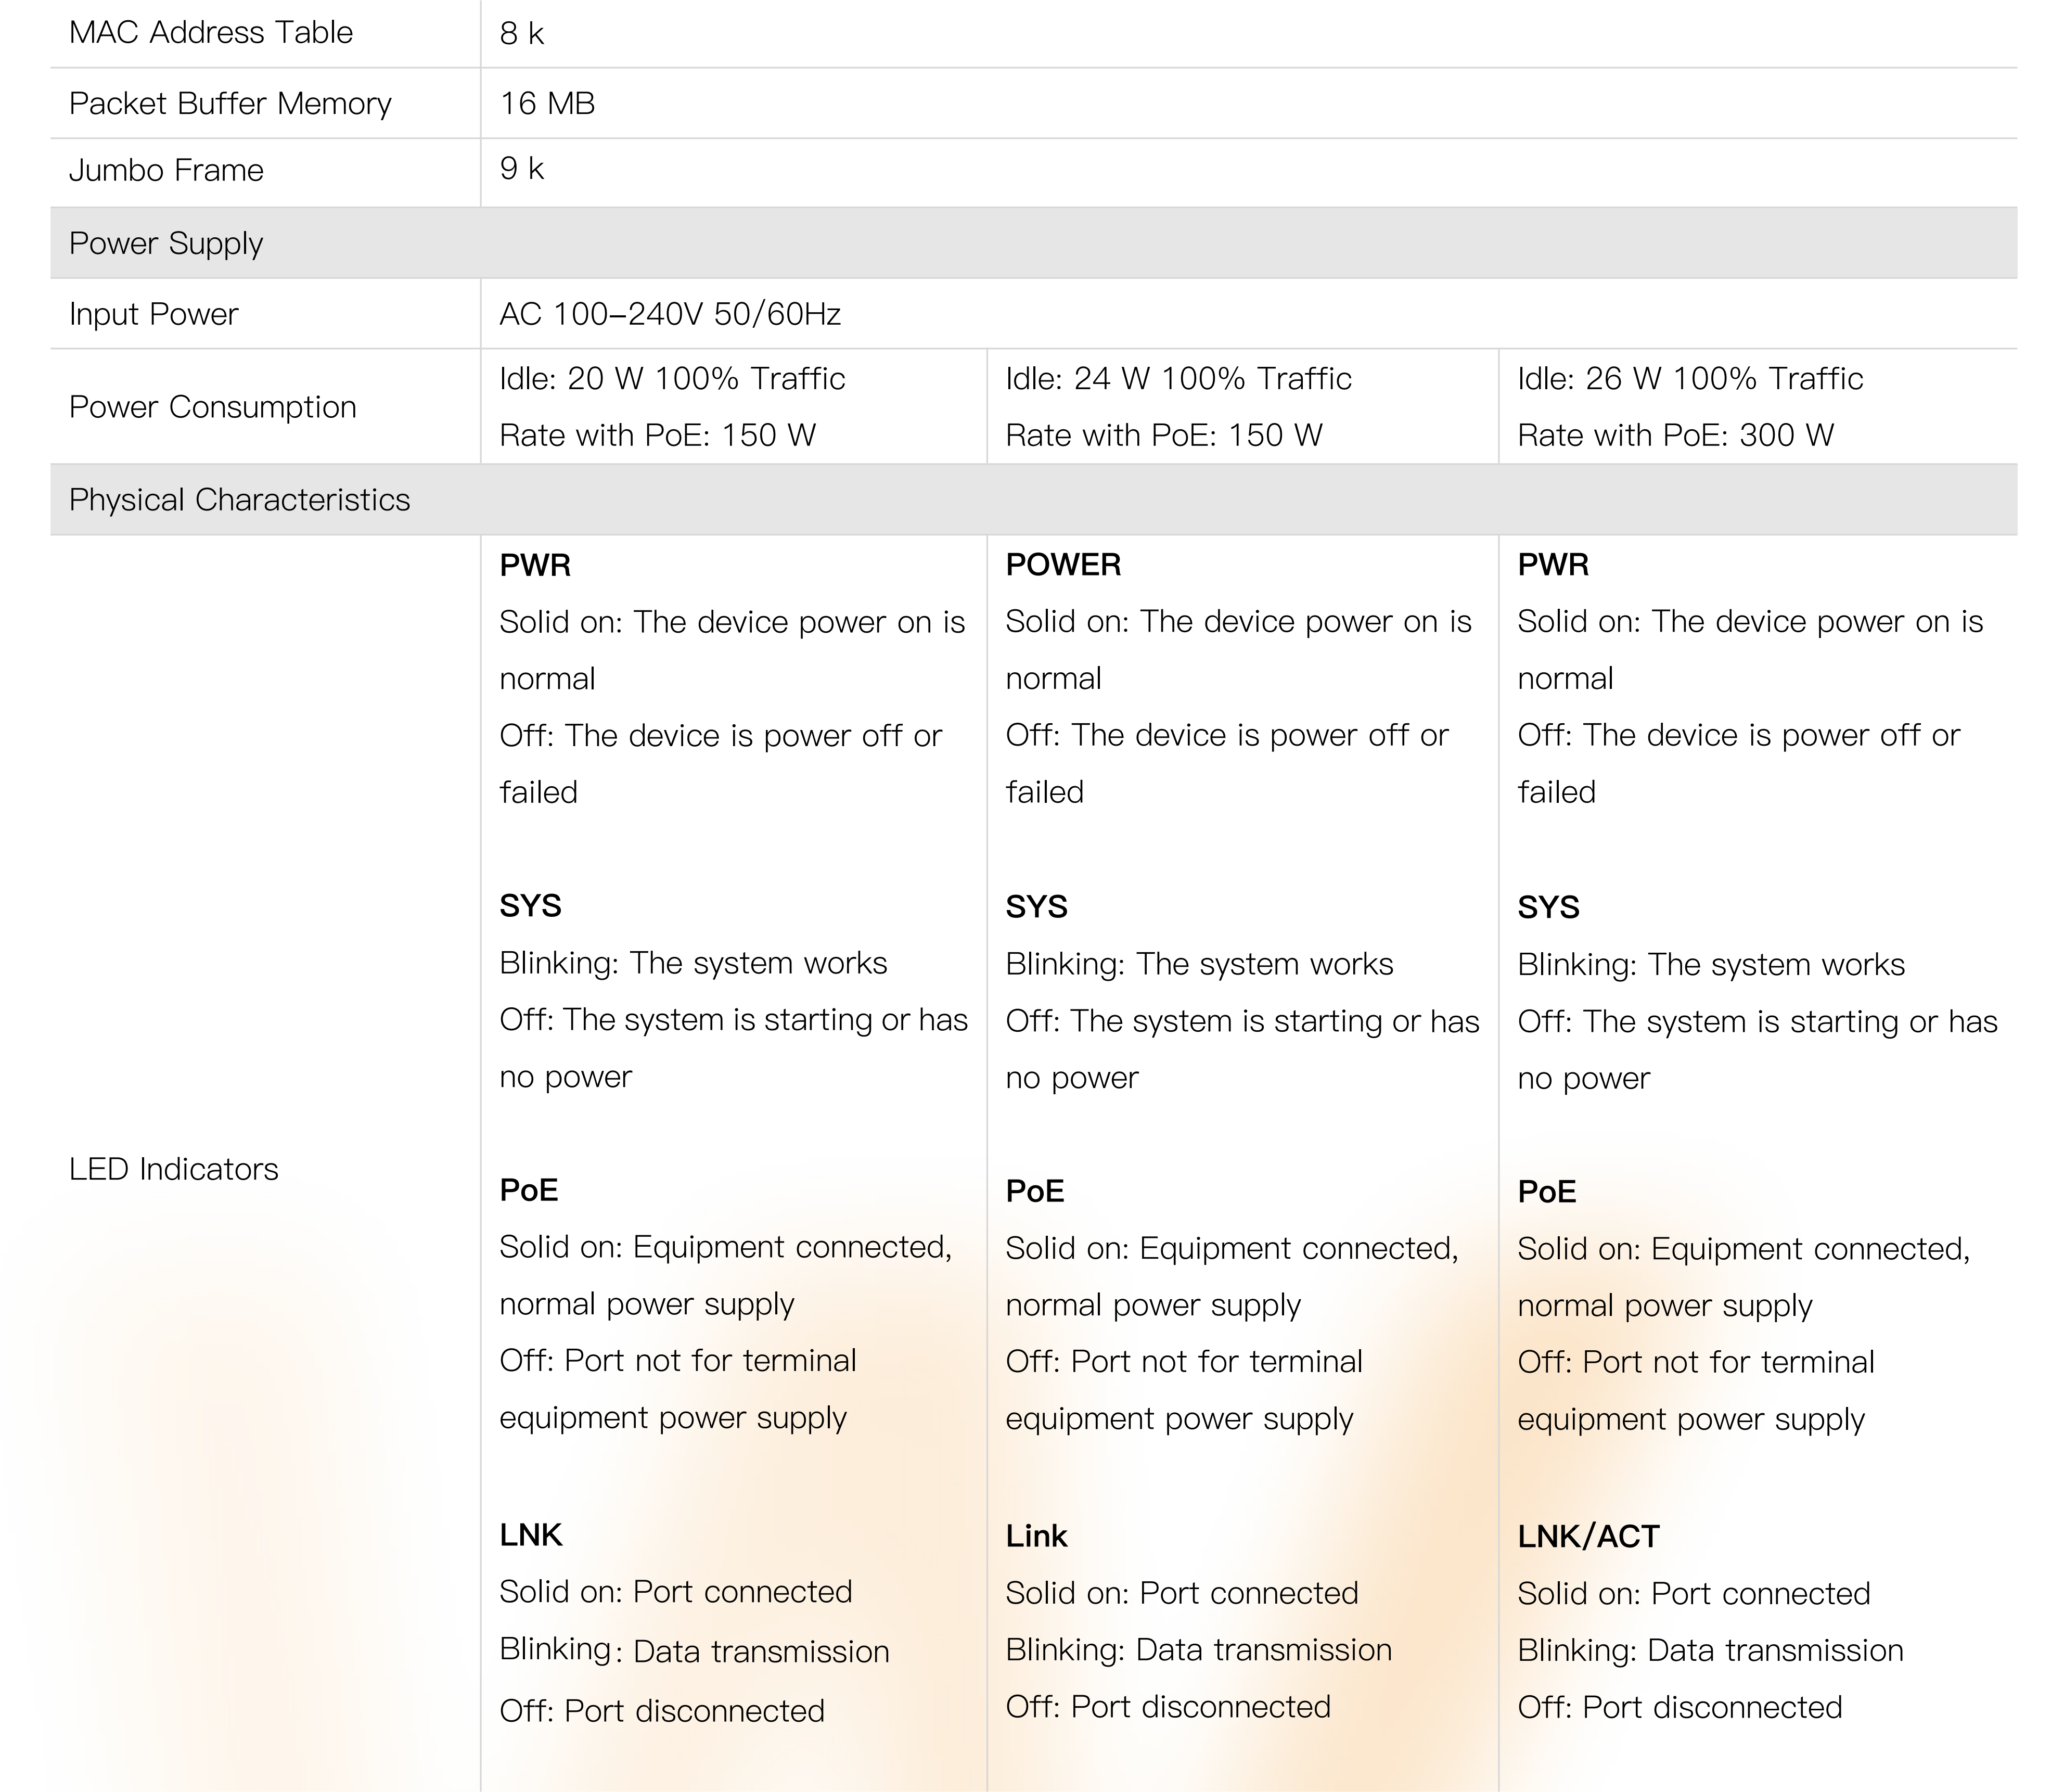Click the bold Link heading

click(x=1036, y=1536)
